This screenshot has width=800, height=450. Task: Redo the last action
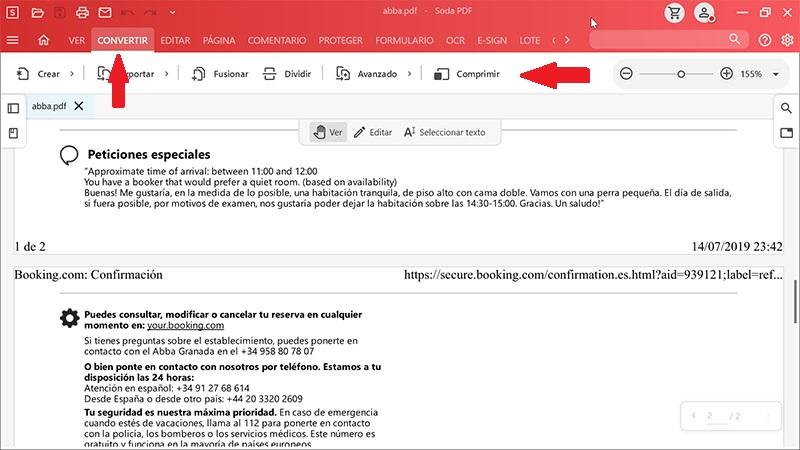150,13
